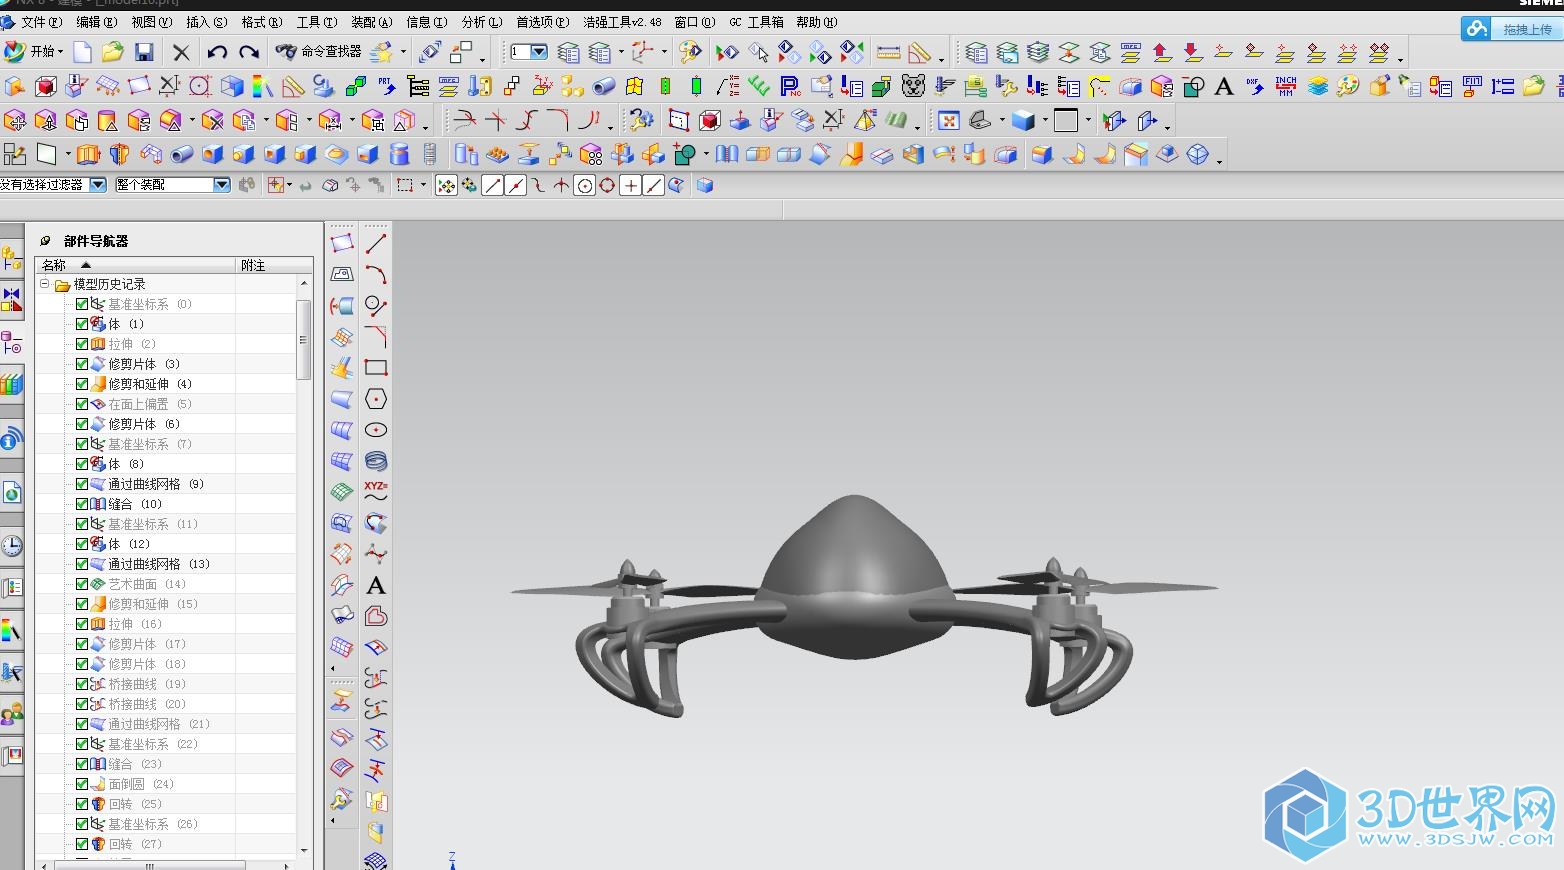Open the 编辑(E) menu
Image resolution: width=1564 pixels, height=870 pixels.
(97, 22)
